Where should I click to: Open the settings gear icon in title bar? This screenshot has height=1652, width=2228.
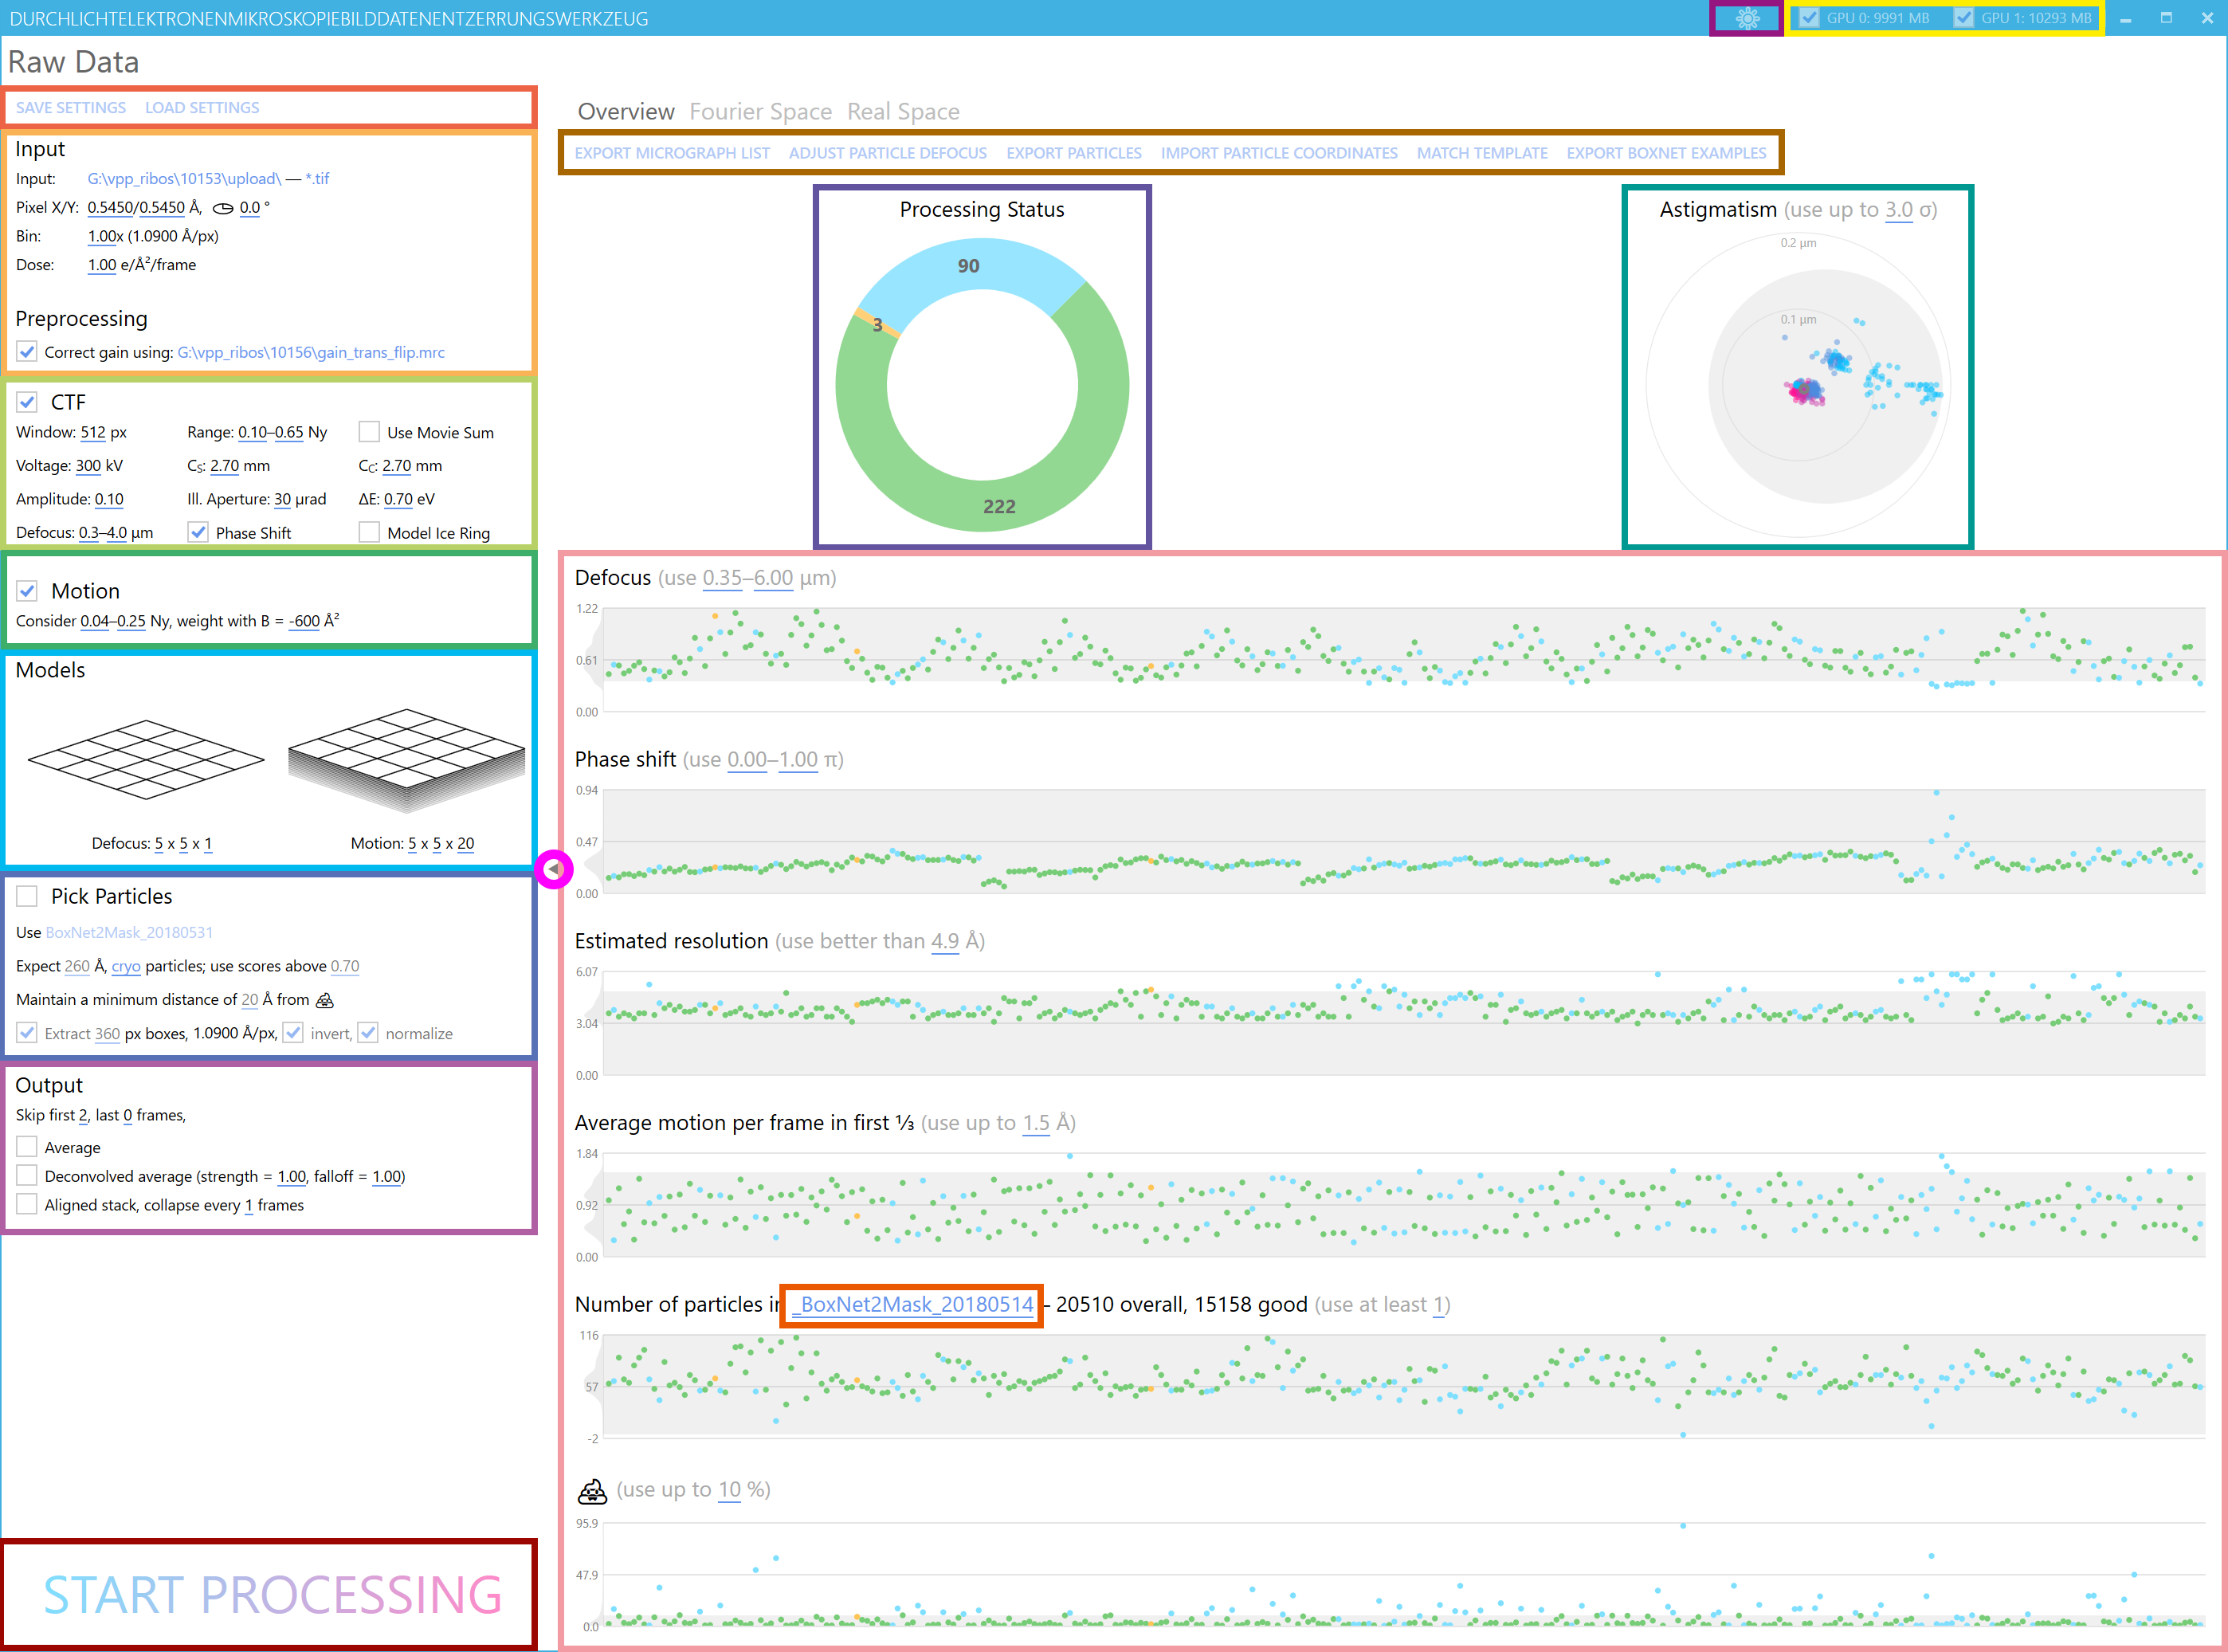click(x=1747, y=18)
